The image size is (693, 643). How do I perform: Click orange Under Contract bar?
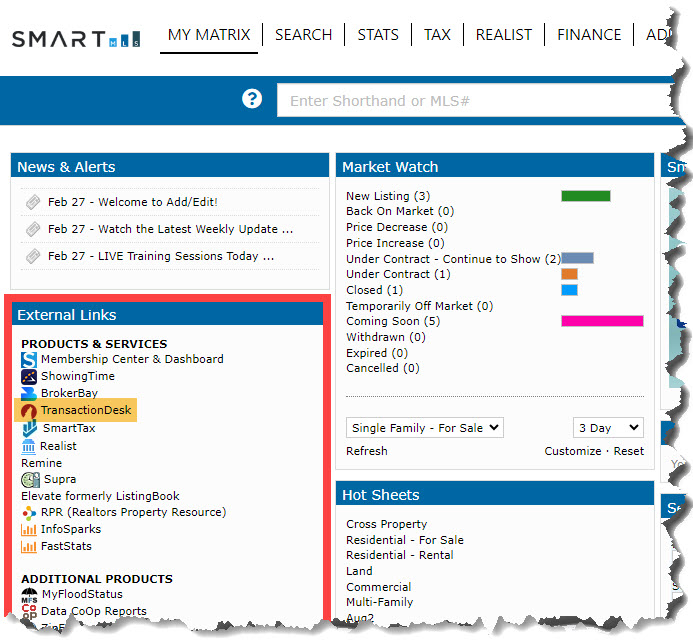[569, 274]
